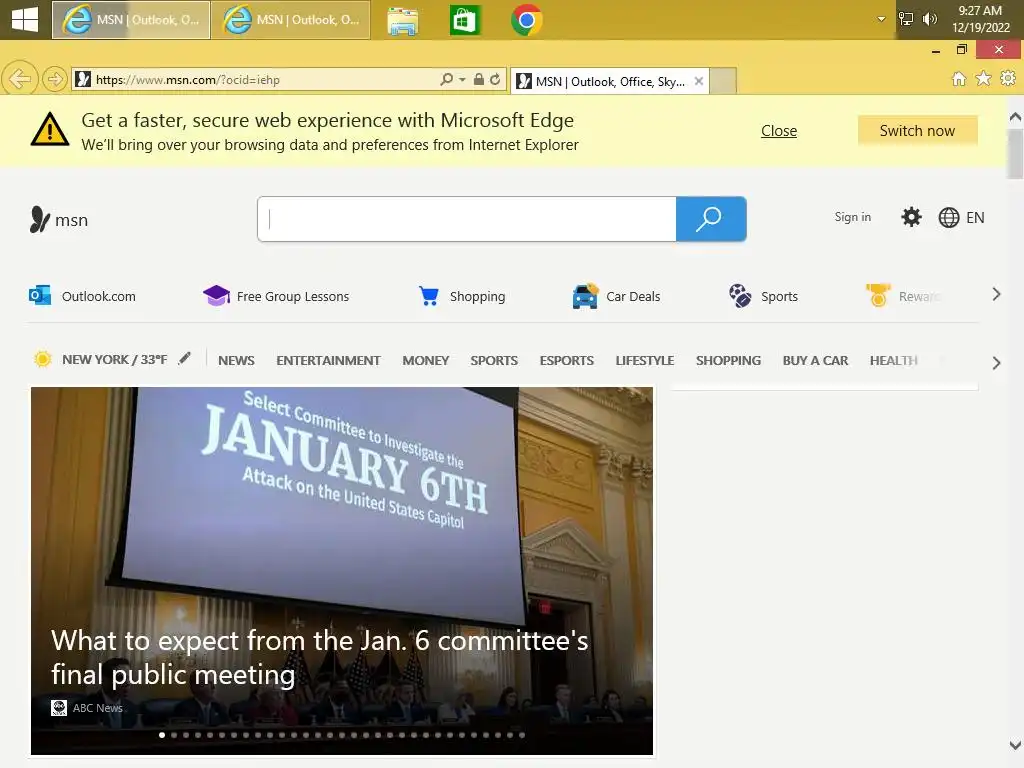Click the msn butterfly logo

[59, 219]
